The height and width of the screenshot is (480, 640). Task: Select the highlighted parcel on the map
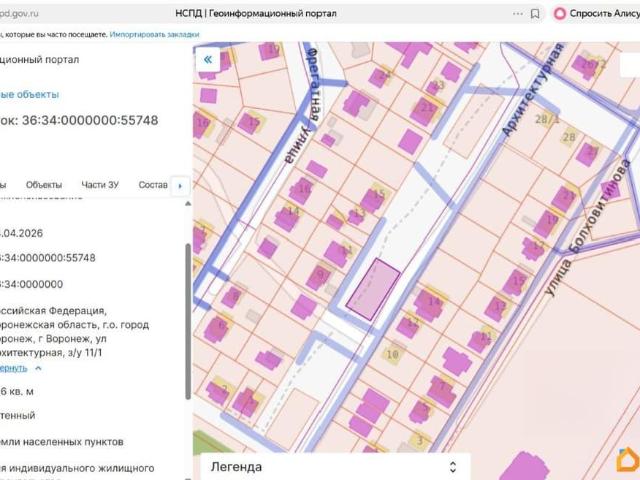[x=373, y=289]
